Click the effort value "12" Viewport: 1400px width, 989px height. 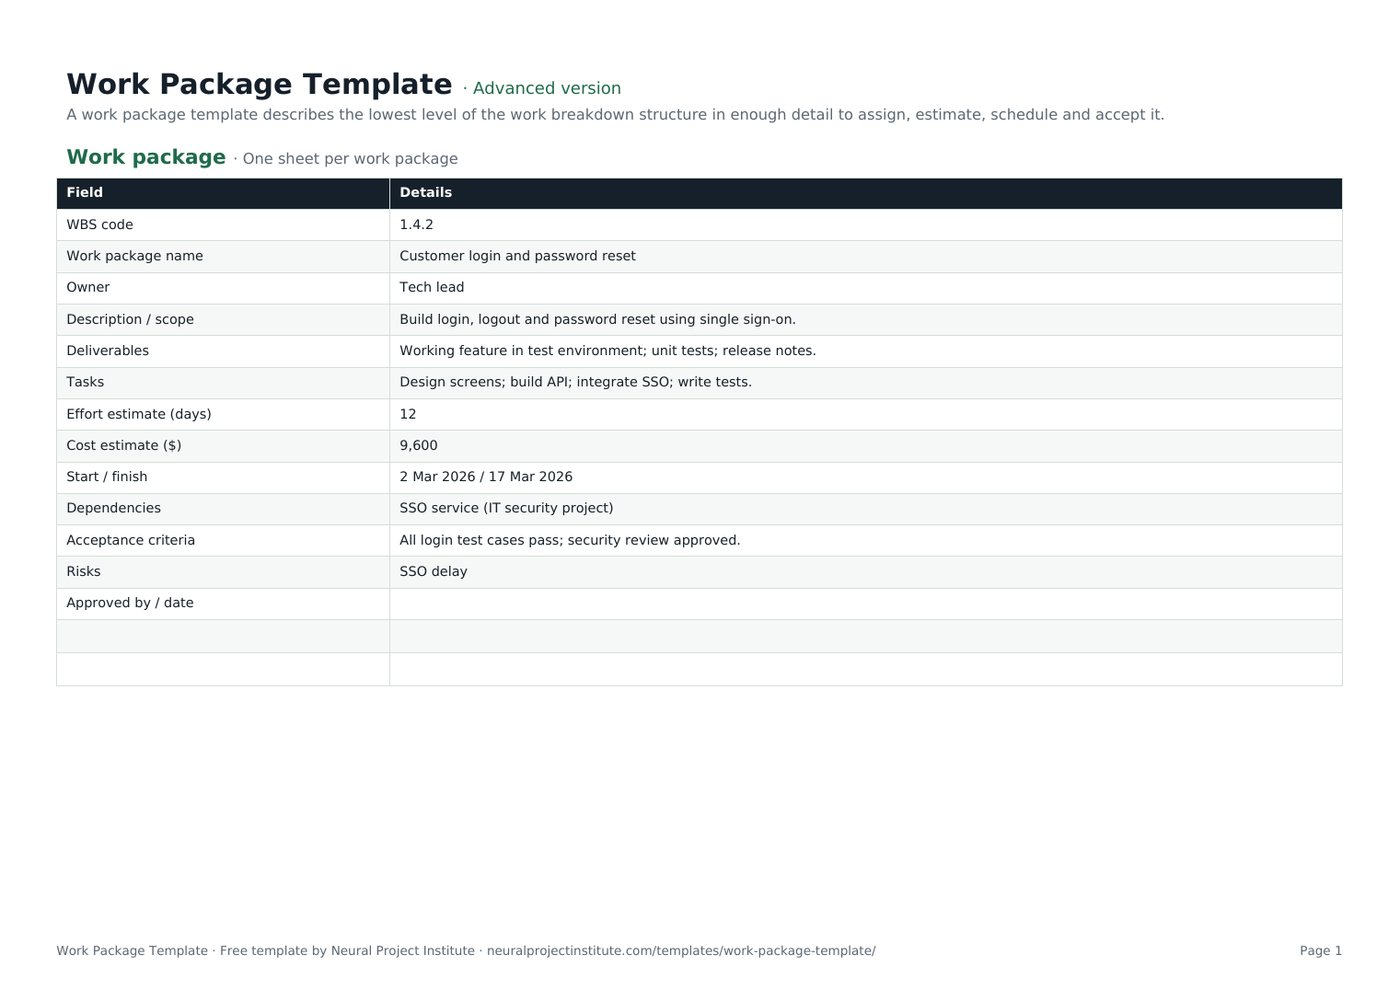pos(866,414)
